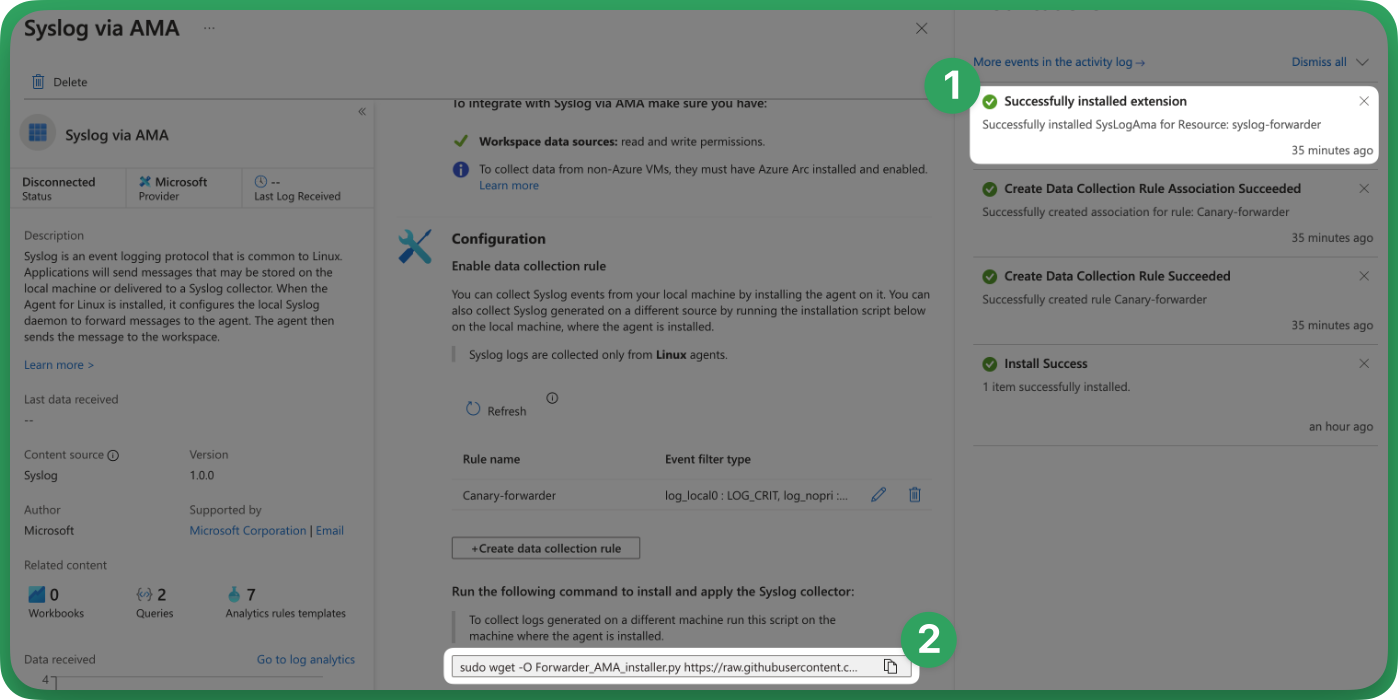Screen dimensions: 1398x700
Task: Go to log analytics
Action: click(306, 660)
